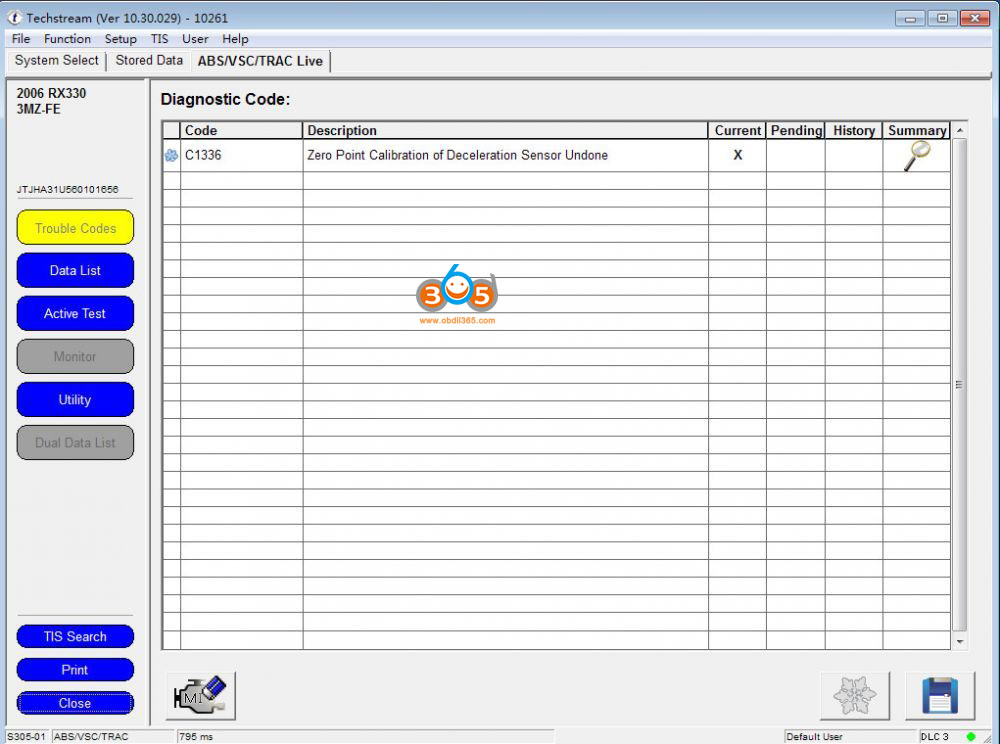1000x744 pixels.
Task: Click the snowflake icon beside code C1336
Action: coord(171,155)
